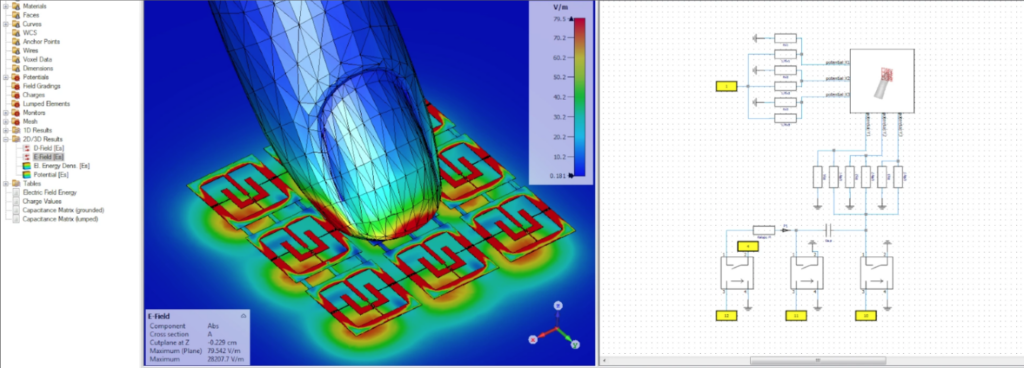
Task: Click the El. Energy Dens. [Es] result icon
Action: pos(26,166)
